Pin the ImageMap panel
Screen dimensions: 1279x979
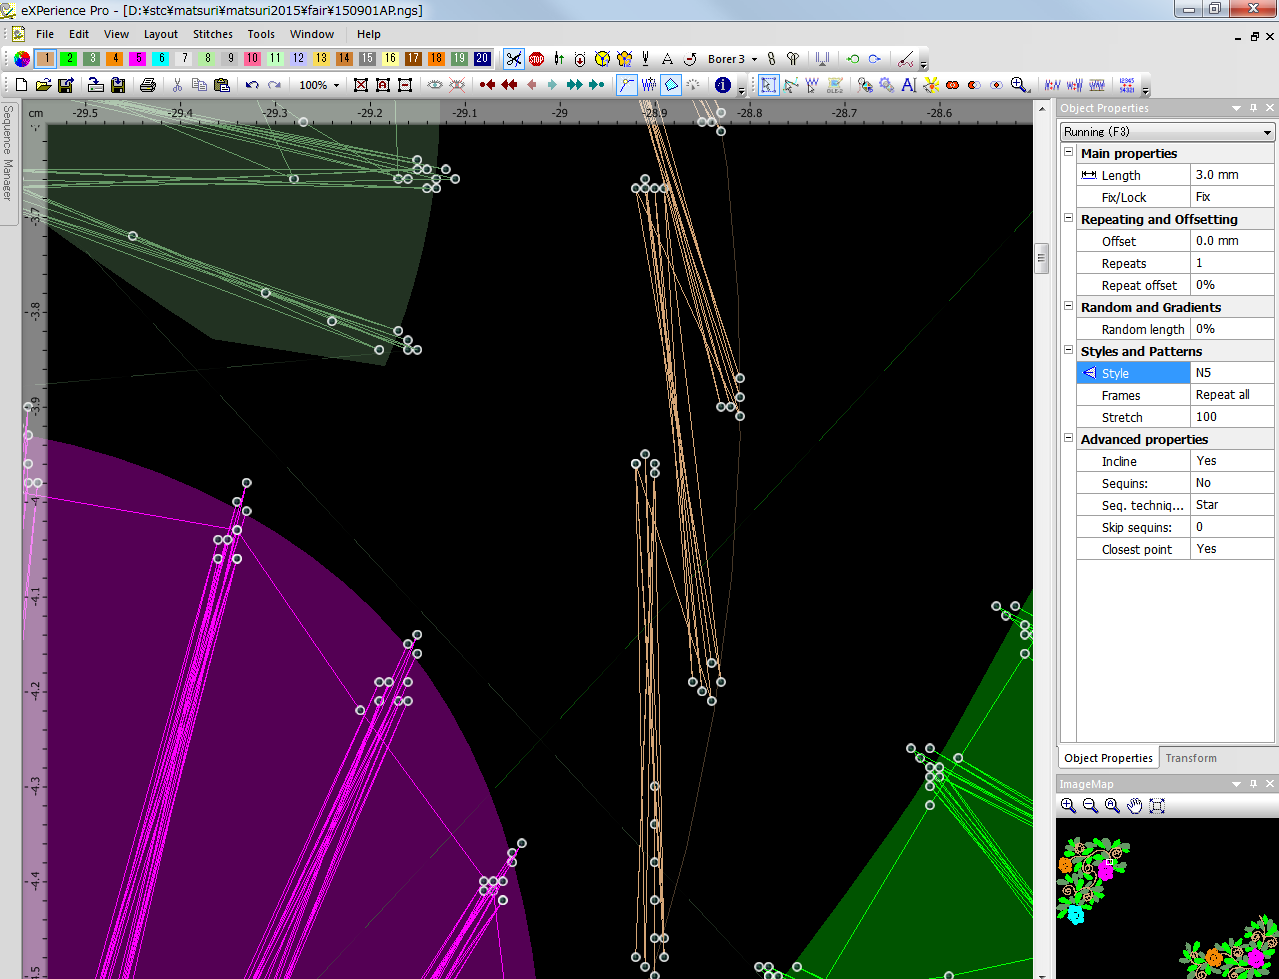tap(1253, 784)
